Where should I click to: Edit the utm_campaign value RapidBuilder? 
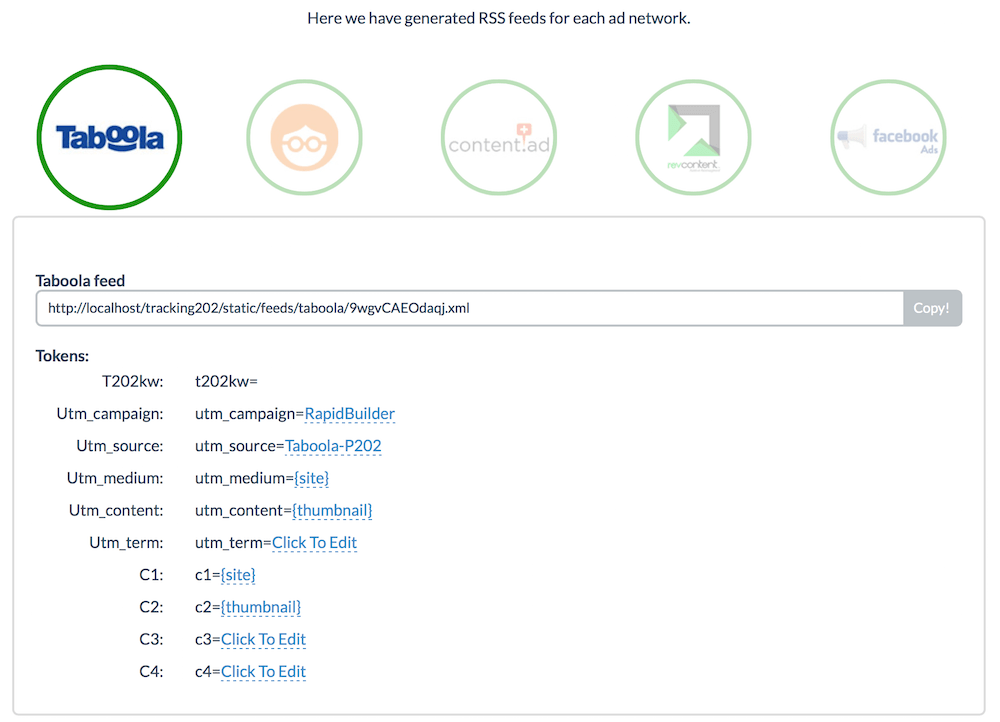349,414
